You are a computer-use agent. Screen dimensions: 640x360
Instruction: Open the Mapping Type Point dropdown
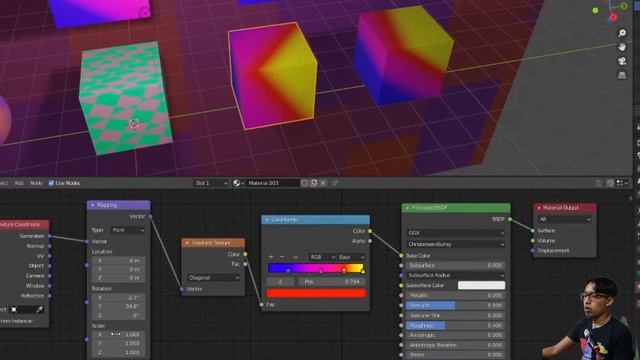pos(128,230)
